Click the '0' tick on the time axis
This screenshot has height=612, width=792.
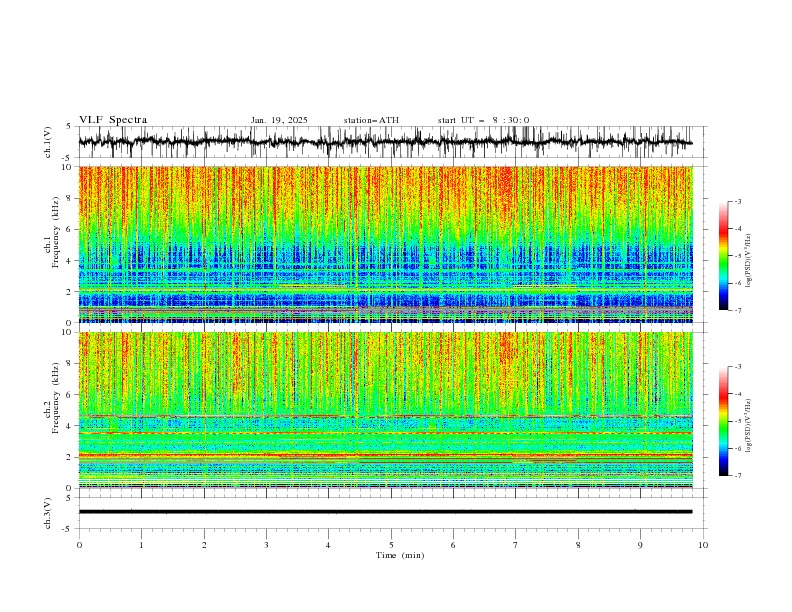[79, 545]
